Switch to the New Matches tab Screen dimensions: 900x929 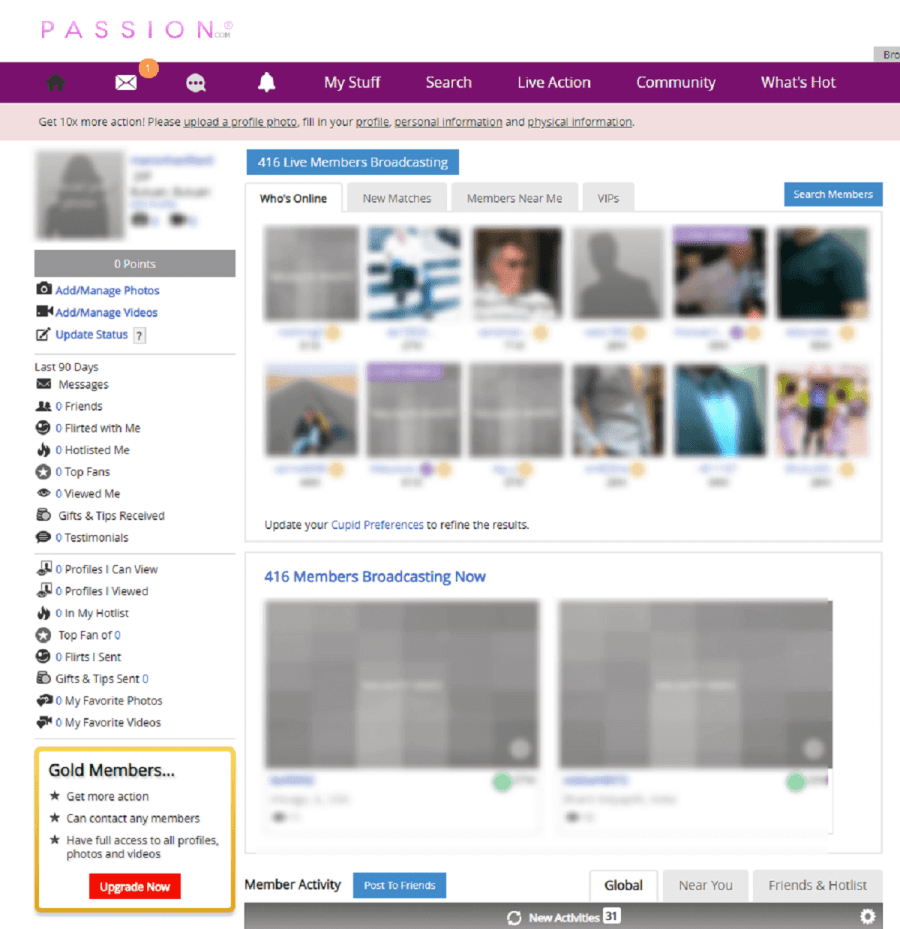click(x=396, y=198)
